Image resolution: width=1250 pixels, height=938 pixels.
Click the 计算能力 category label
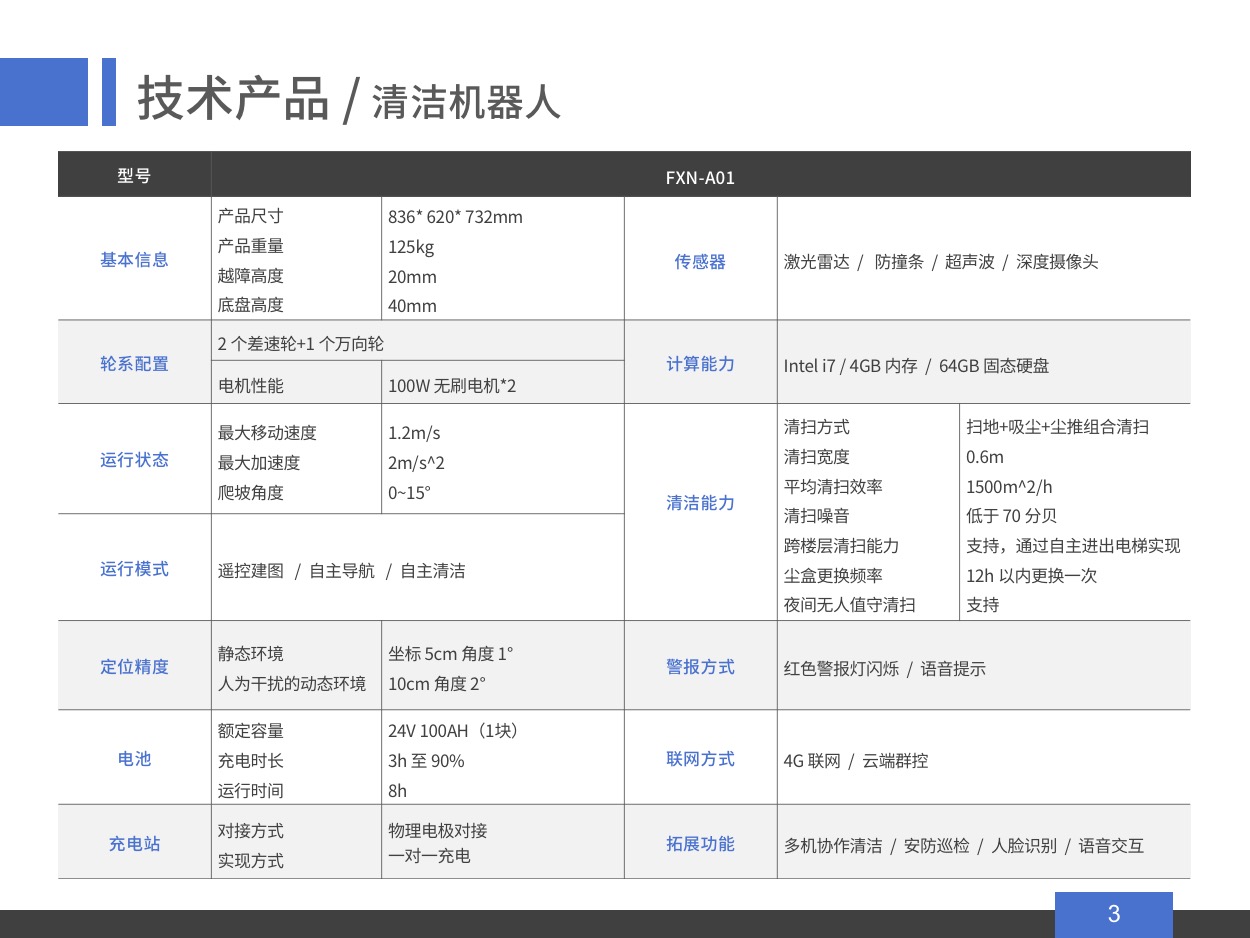coord(700,364)
